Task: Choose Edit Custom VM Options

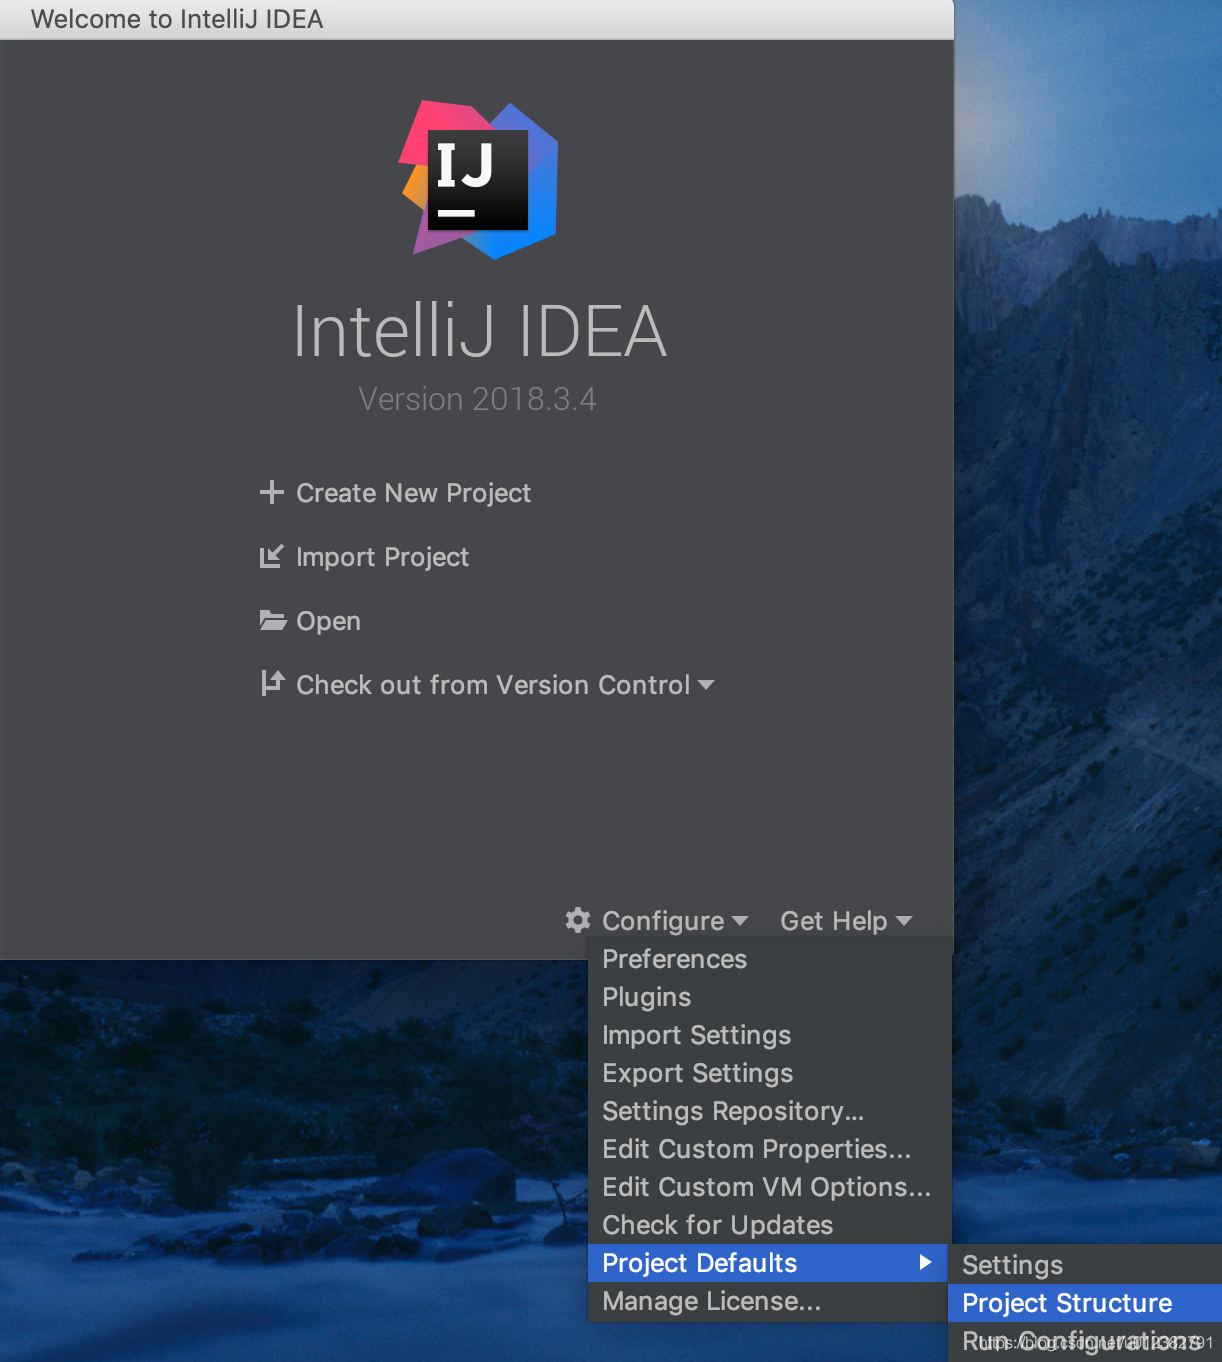Action: tap(766, 1187)
